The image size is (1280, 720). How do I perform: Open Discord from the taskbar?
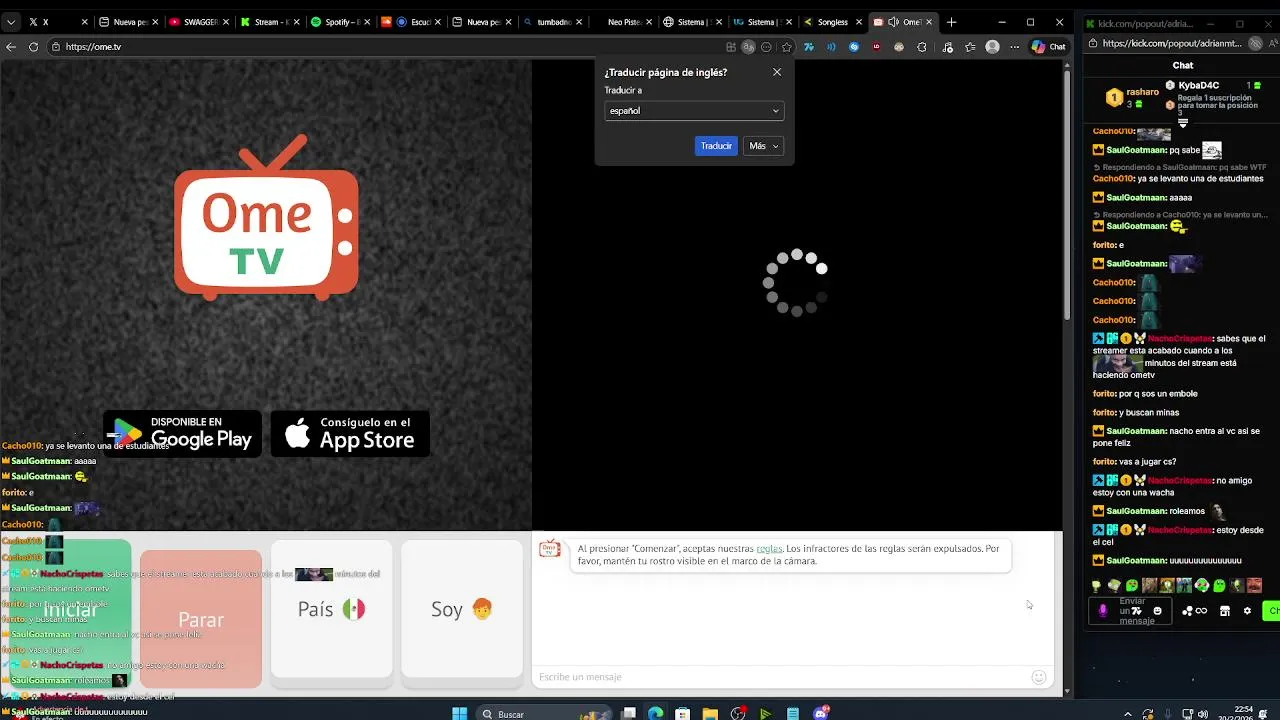(821, 714)
